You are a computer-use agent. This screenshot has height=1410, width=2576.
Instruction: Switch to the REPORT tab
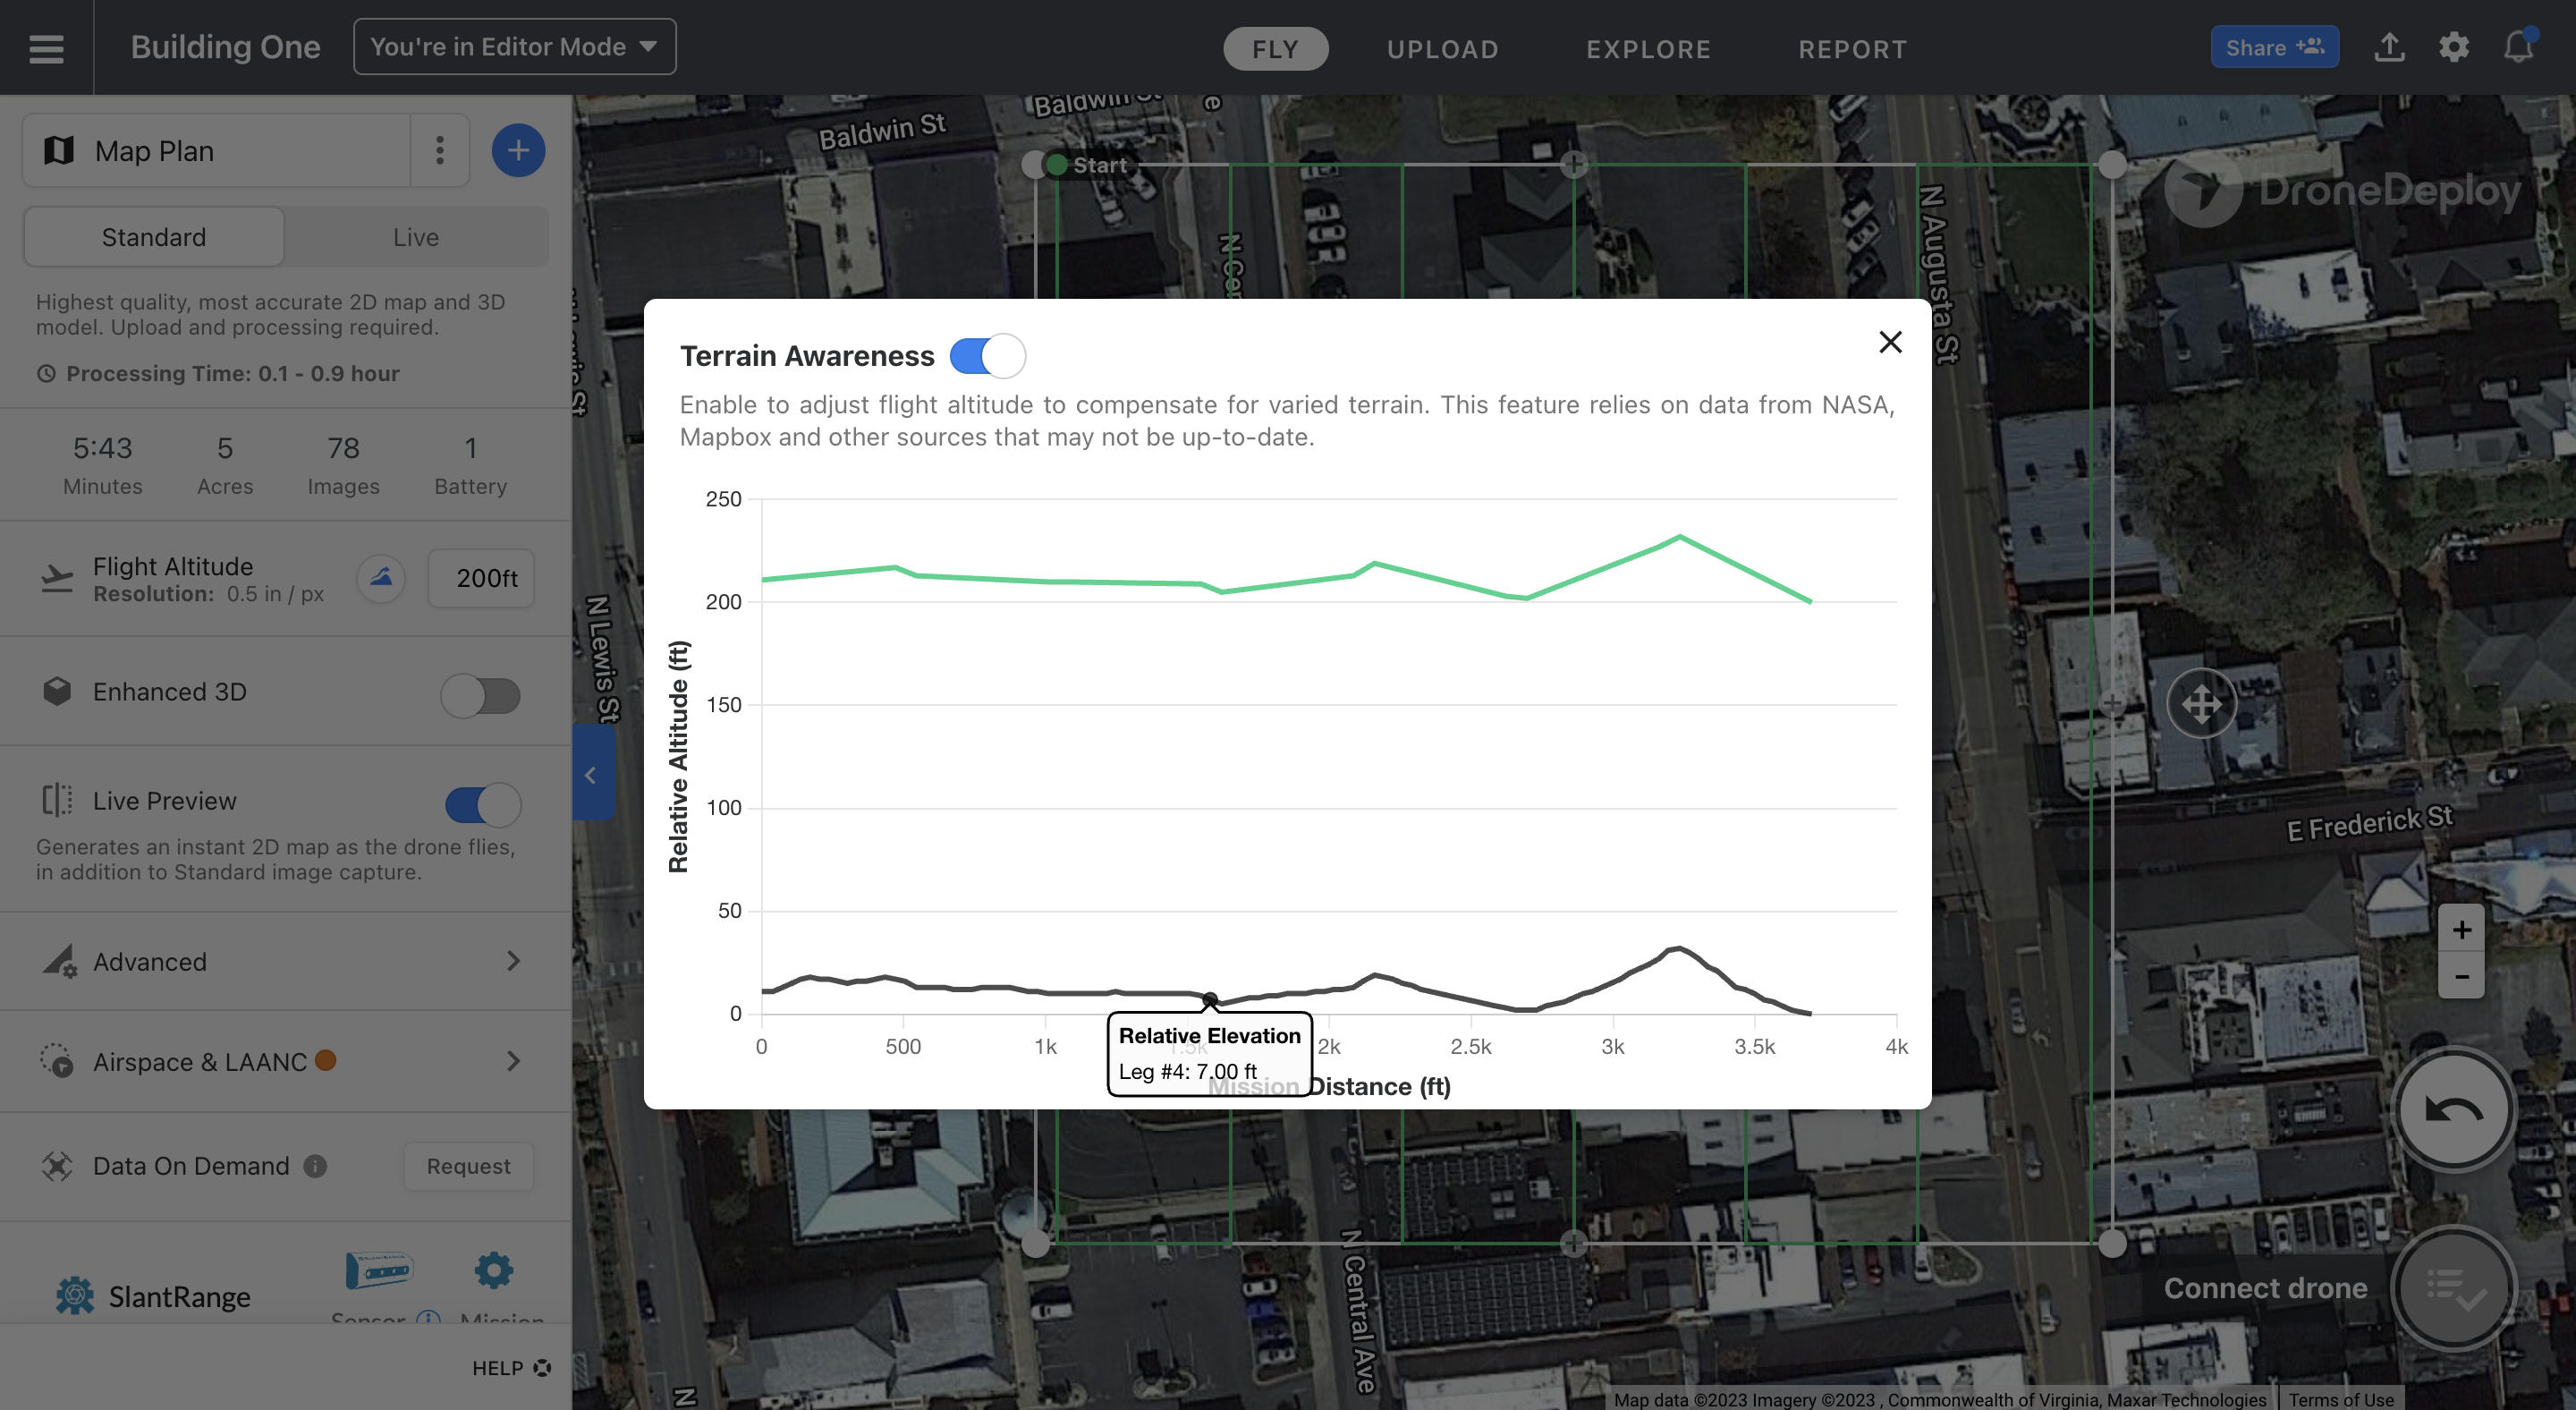pyautogui.click(x=1852, y=49)
